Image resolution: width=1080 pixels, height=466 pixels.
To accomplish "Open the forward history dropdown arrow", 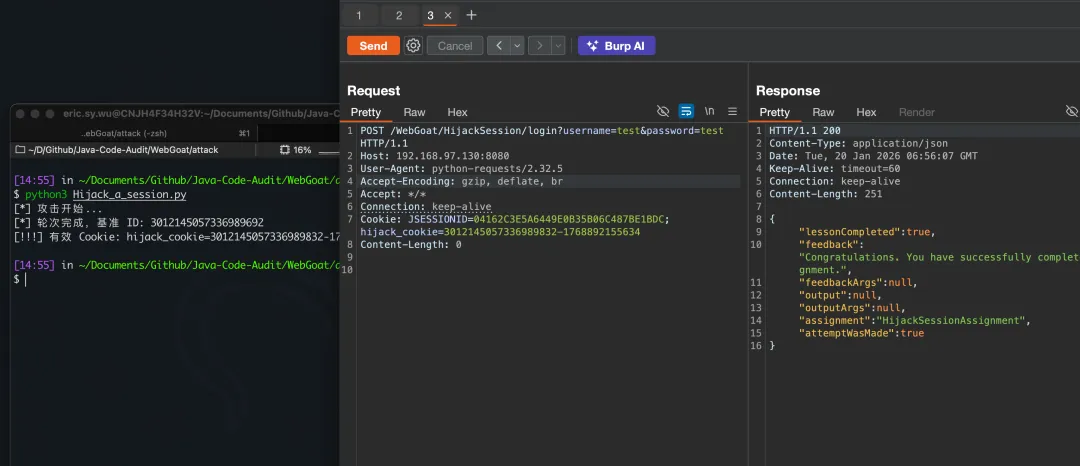I will tap(558, 45).
